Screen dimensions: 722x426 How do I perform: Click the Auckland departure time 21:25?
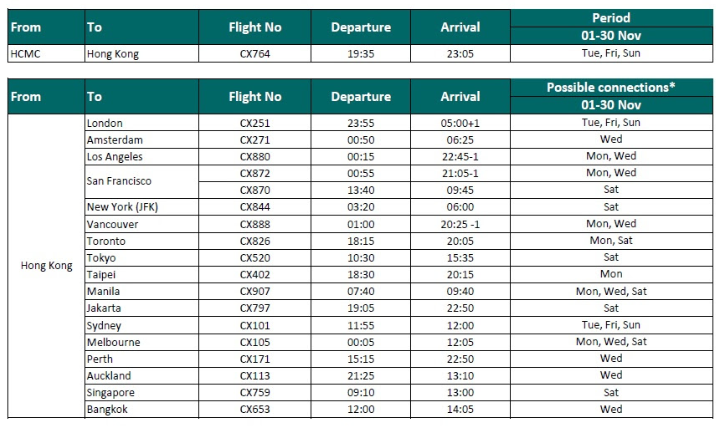361,376
